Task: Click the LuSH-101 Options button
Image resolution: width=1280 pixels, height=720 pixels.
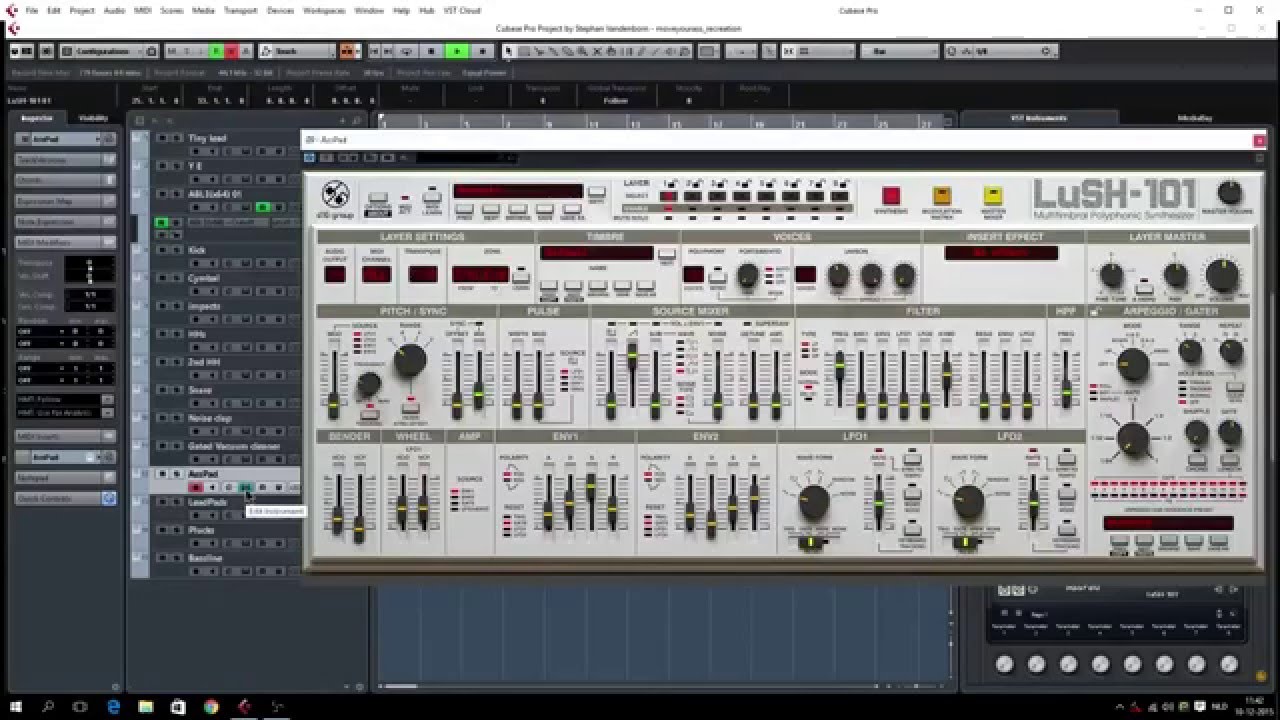Action: coord(378,200)
